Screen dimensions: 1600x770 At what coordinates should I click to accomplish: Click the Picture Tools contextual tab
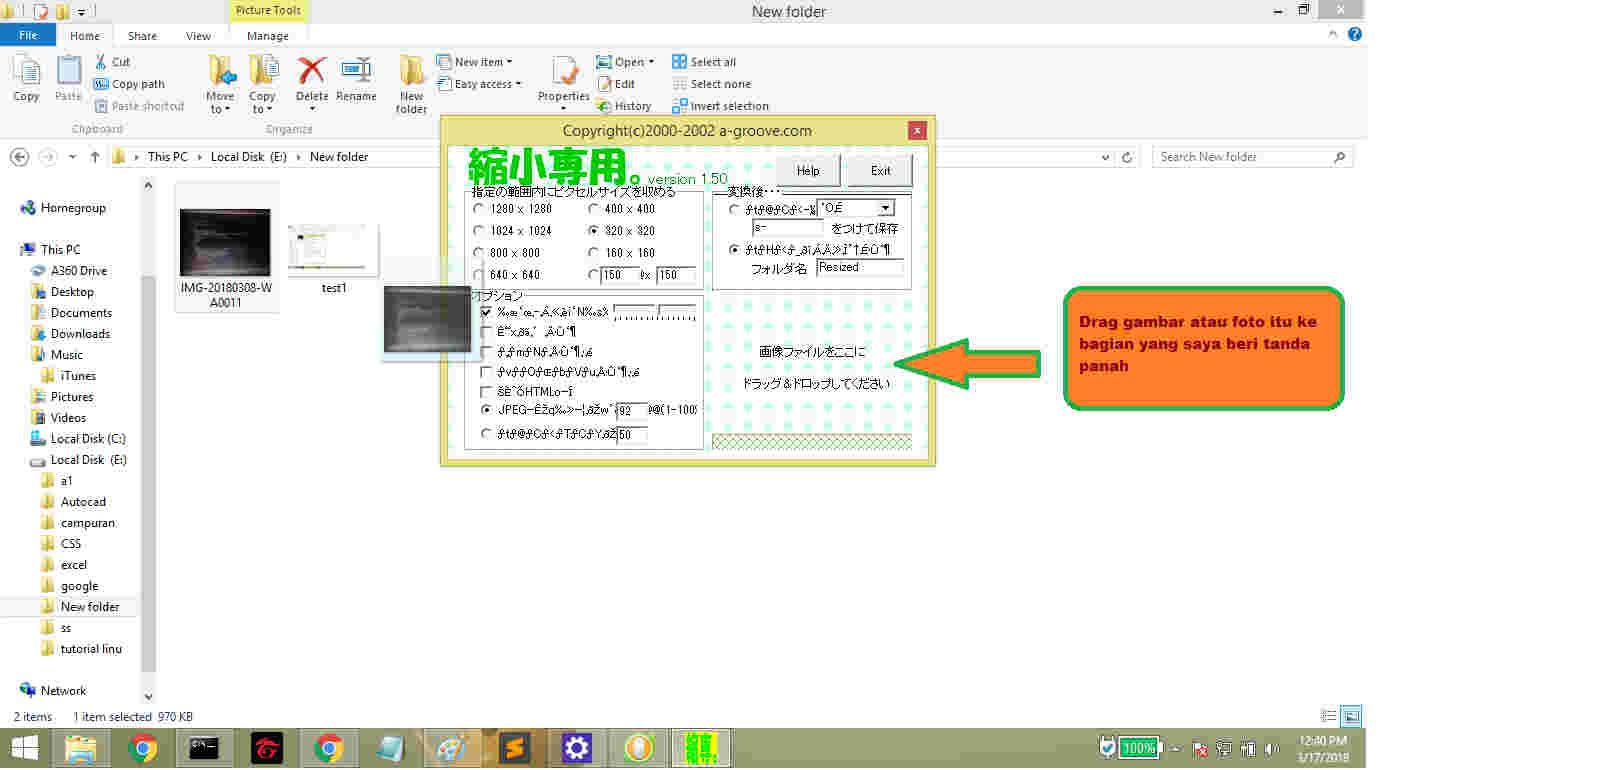(x=268, y=11)
